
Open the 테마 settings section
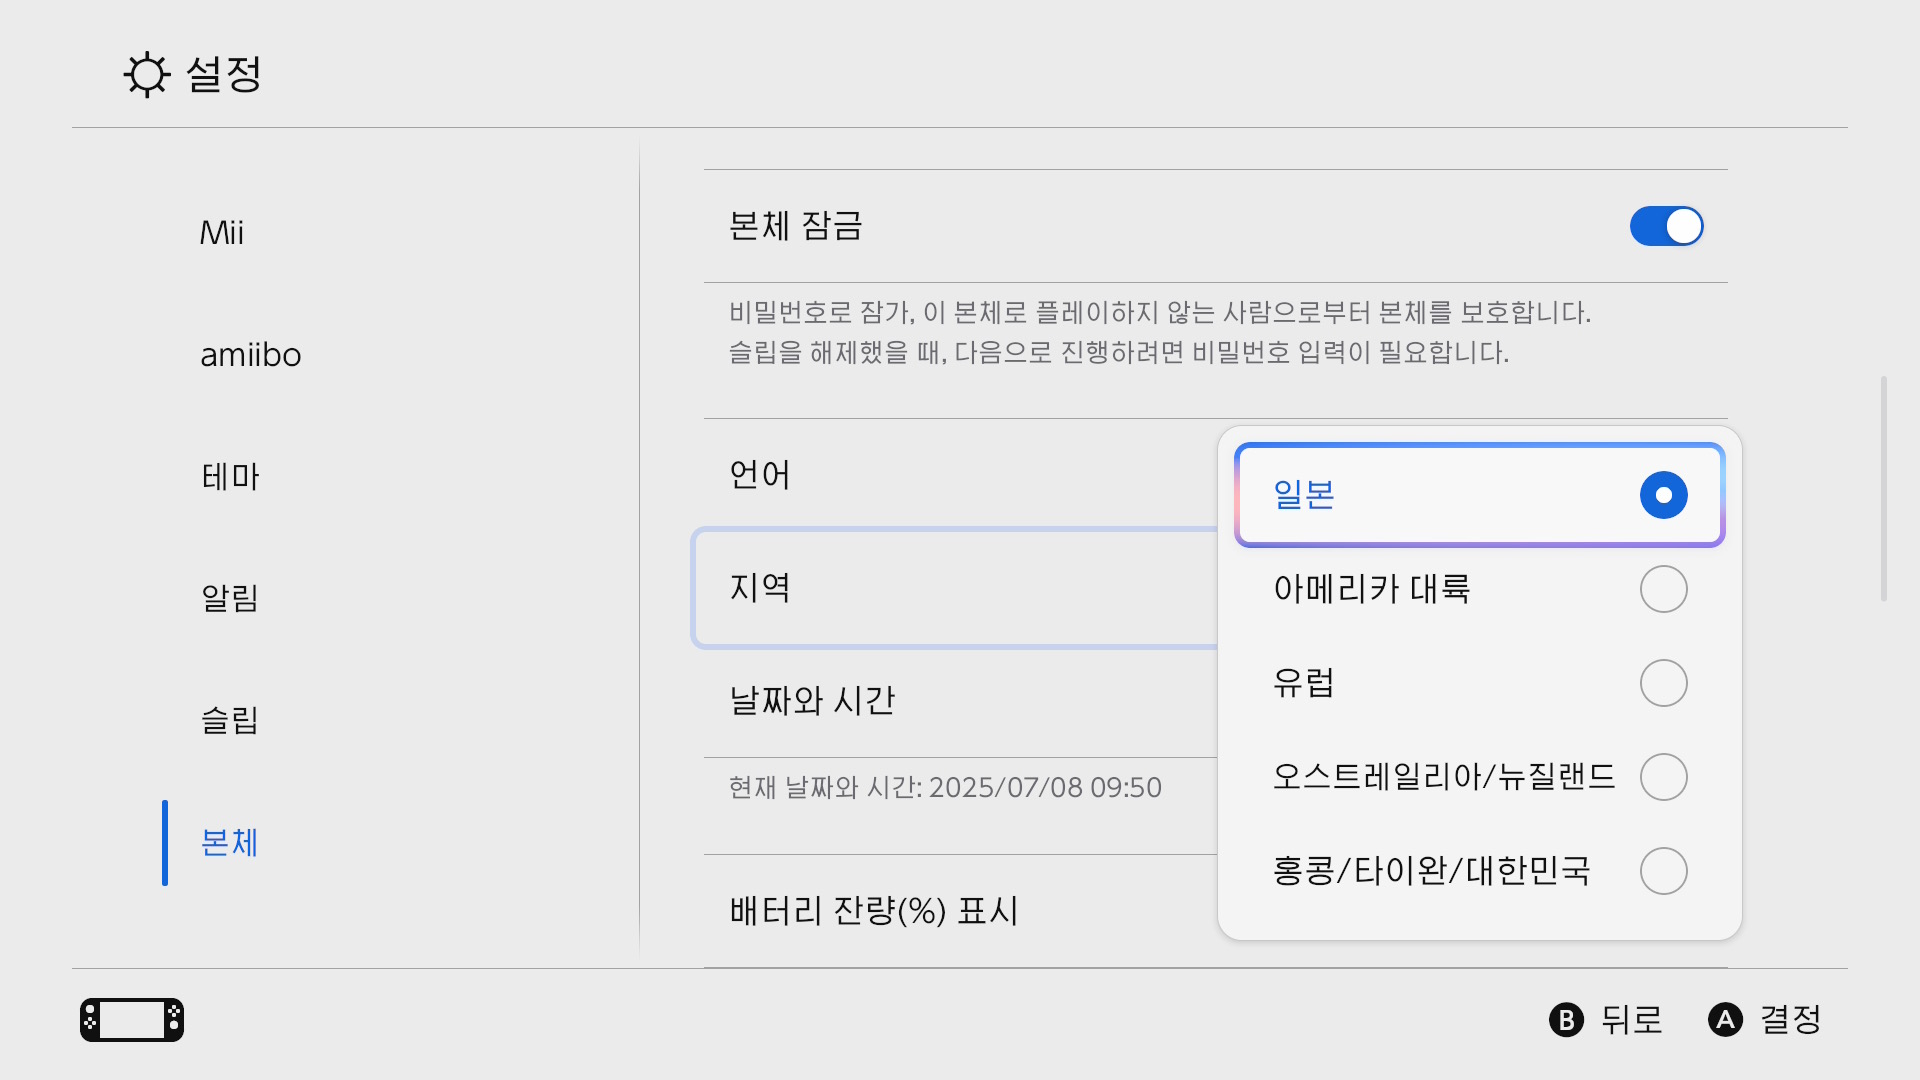coord(231,477)
